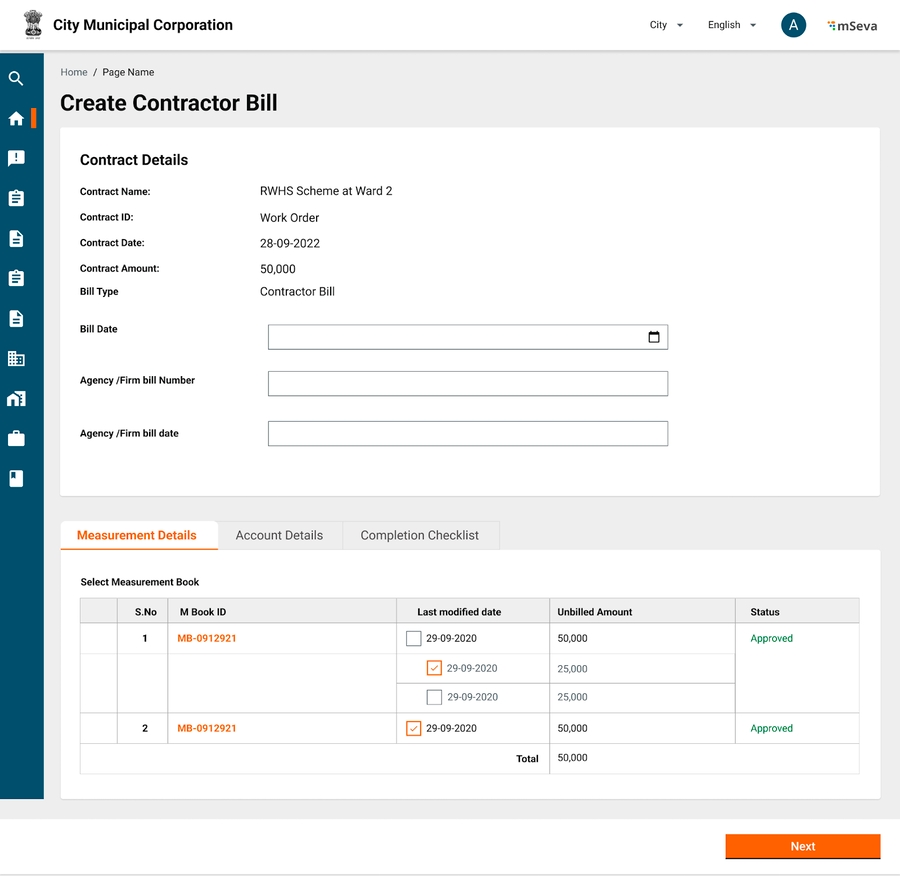Screen dimensions: 900x876
Task: Follow the Home breadcrumb link
Action: point(74,72)
